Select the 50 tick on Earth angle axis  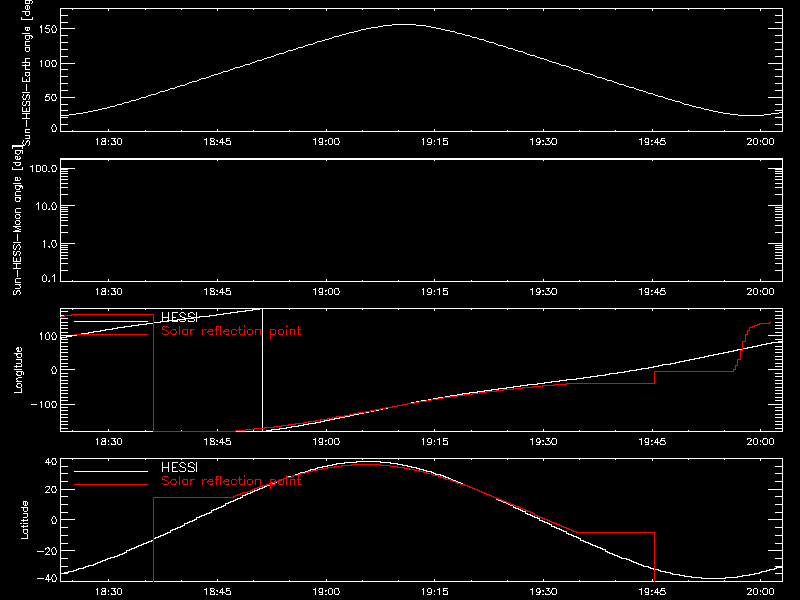(x=51, y=97)
